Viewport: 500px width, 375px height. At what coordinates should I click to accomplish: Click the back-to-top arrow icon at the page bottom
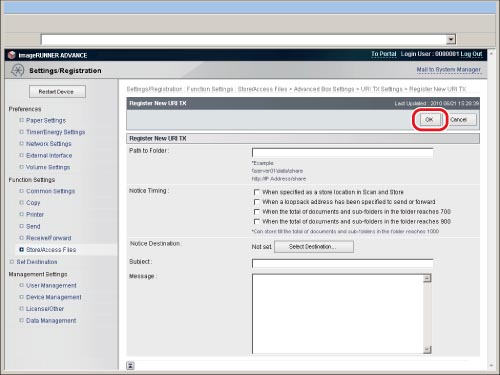click(x=130, y=365)
